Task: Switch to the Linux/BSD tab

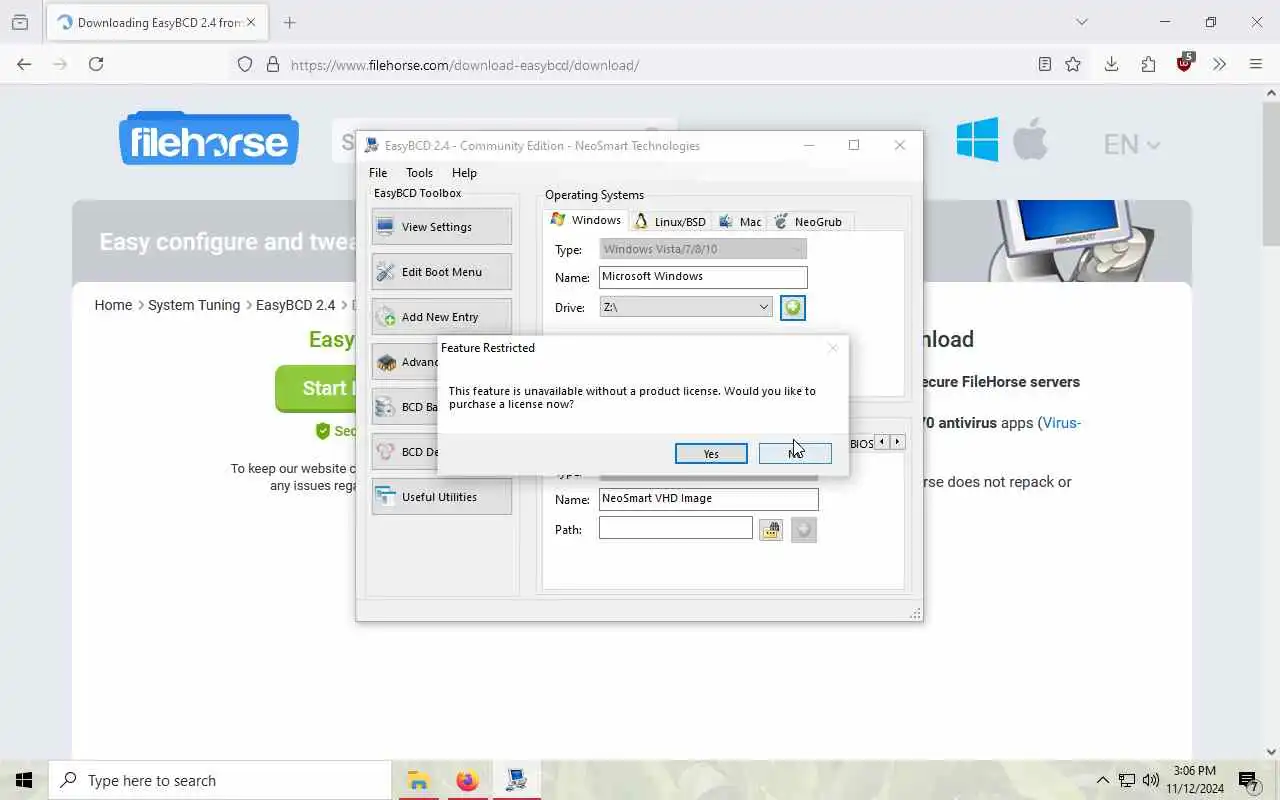Action: pos(670,222)
